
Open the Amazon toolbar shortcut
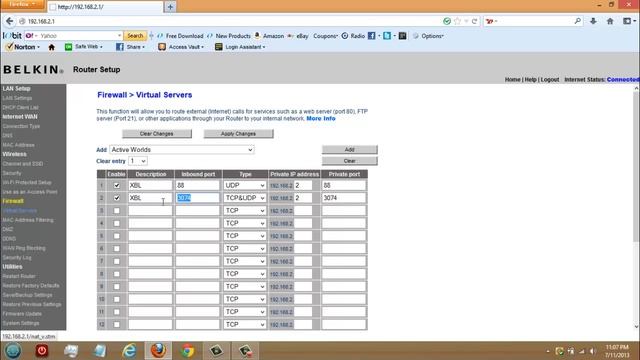coord(269,36)
